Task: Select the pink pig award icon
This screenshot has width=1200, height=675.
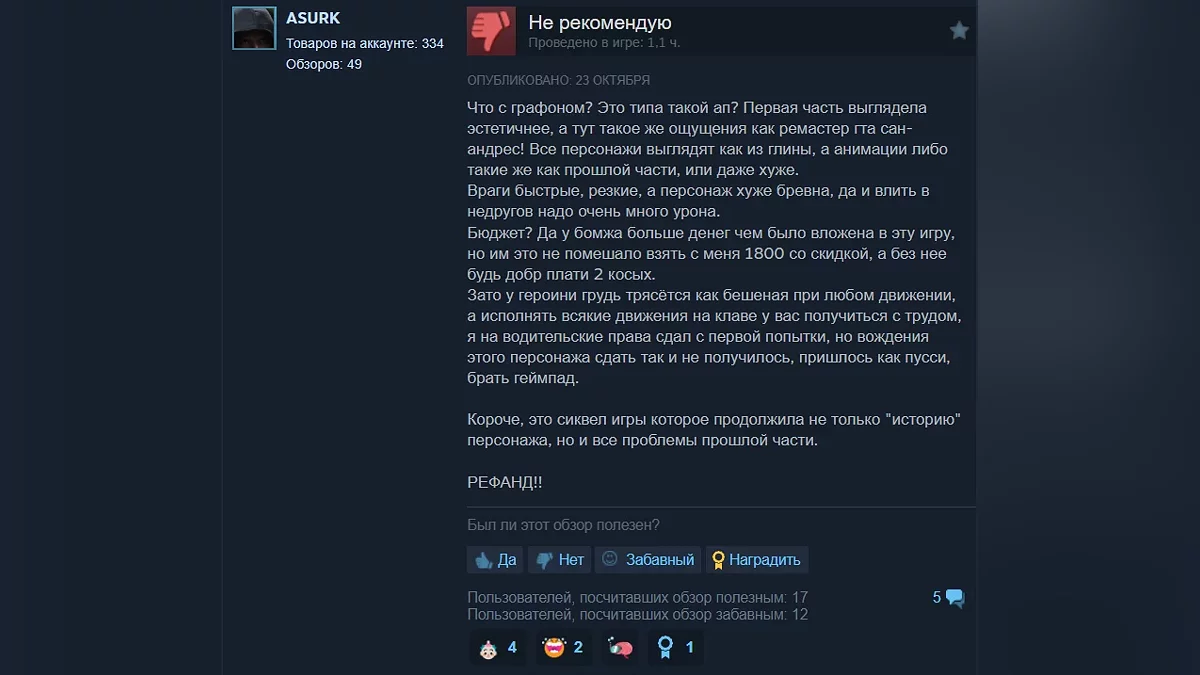Action: [x=620, y=648]
